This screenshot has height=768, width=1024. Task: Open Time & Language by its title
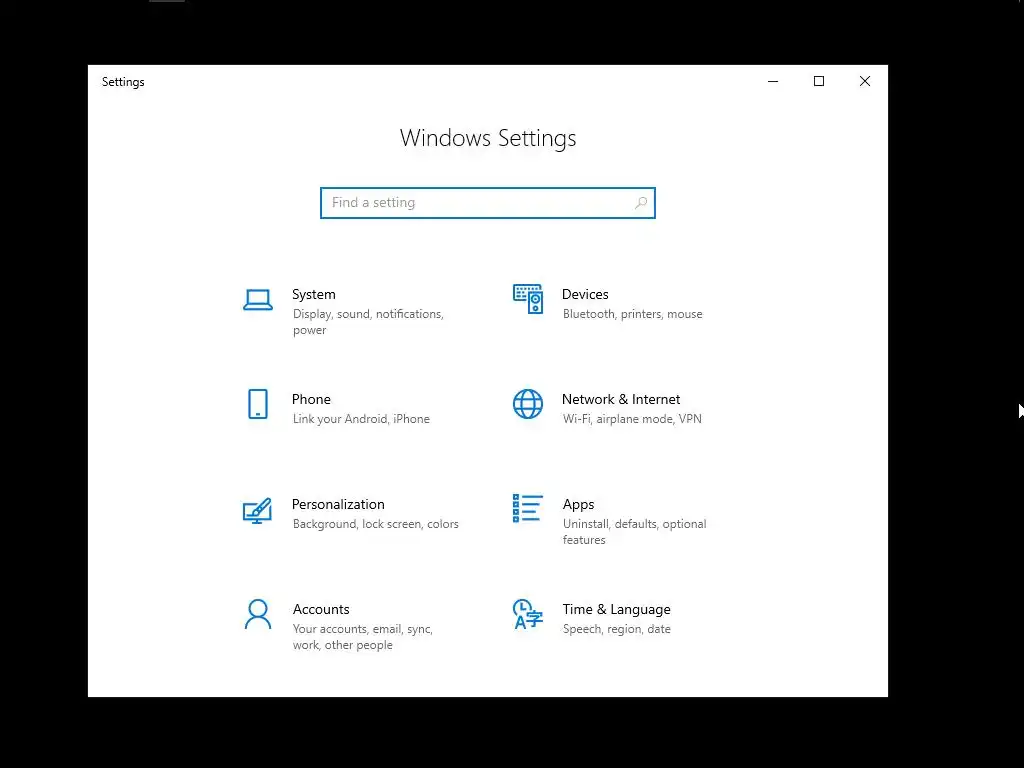[616, 609]
